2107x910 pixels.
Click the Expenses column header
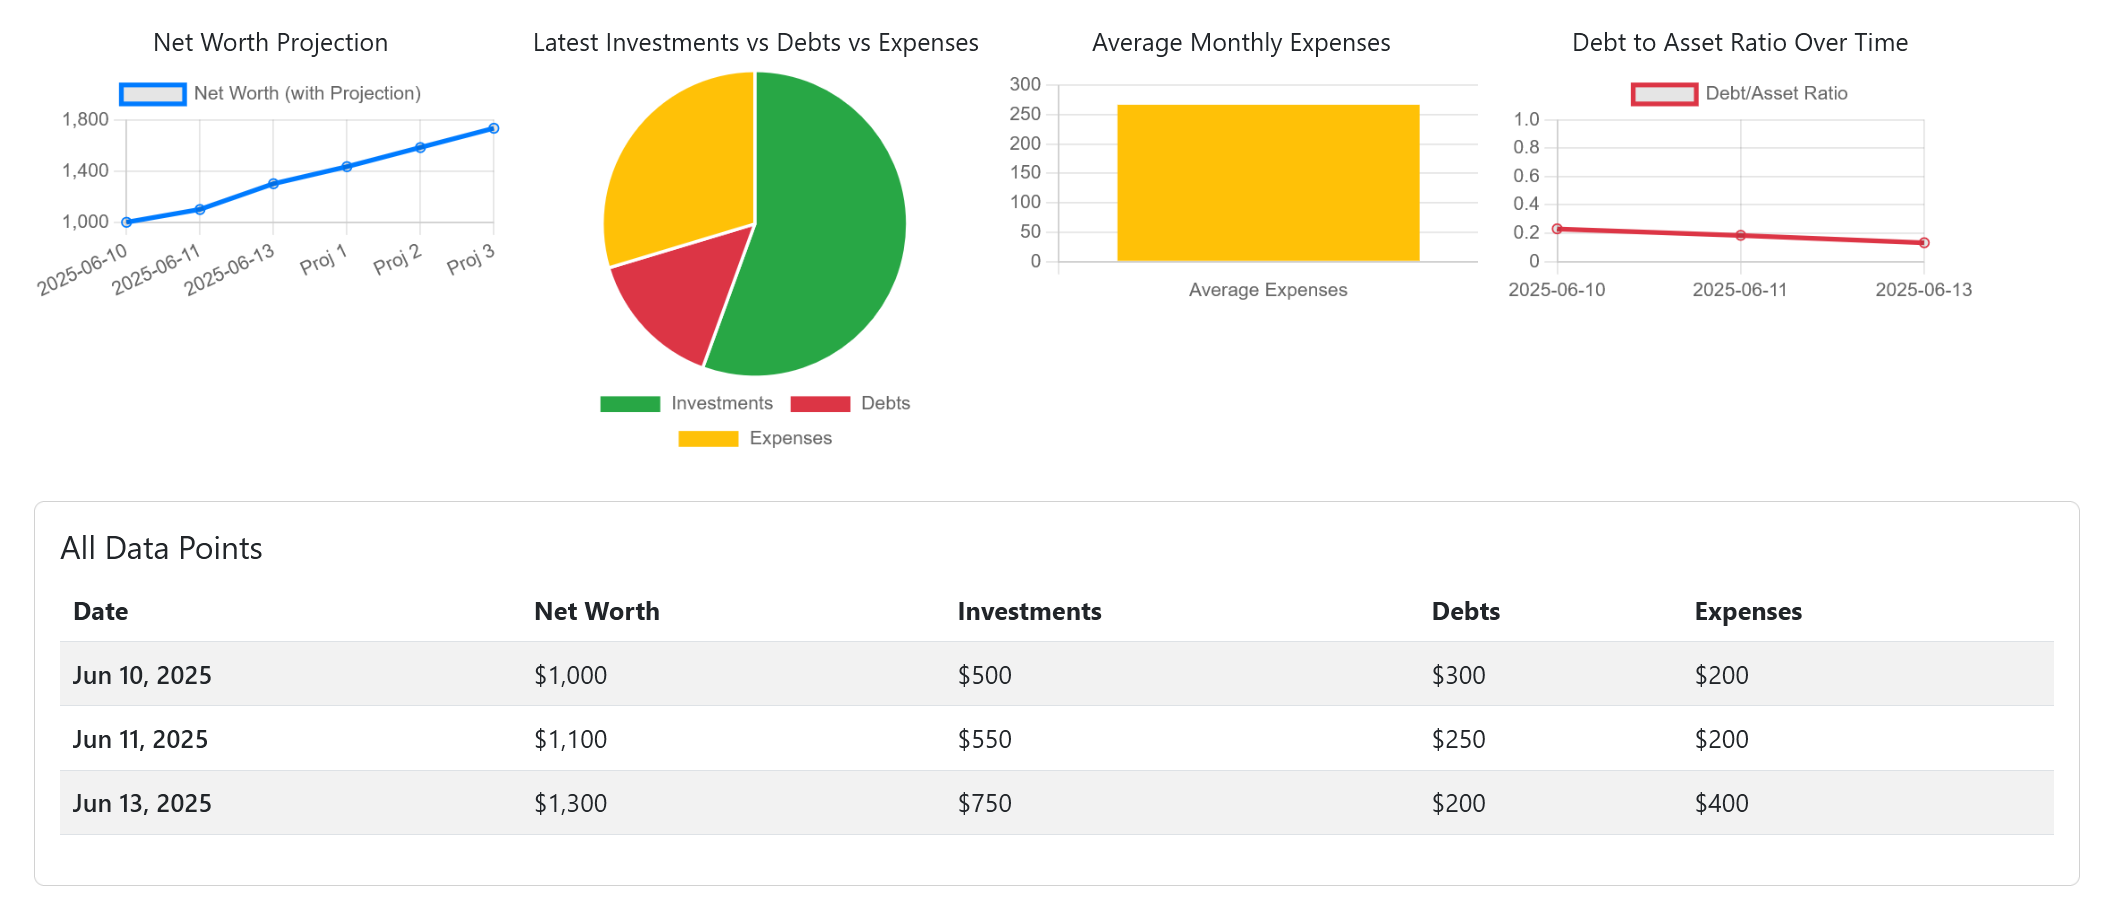1748,612
